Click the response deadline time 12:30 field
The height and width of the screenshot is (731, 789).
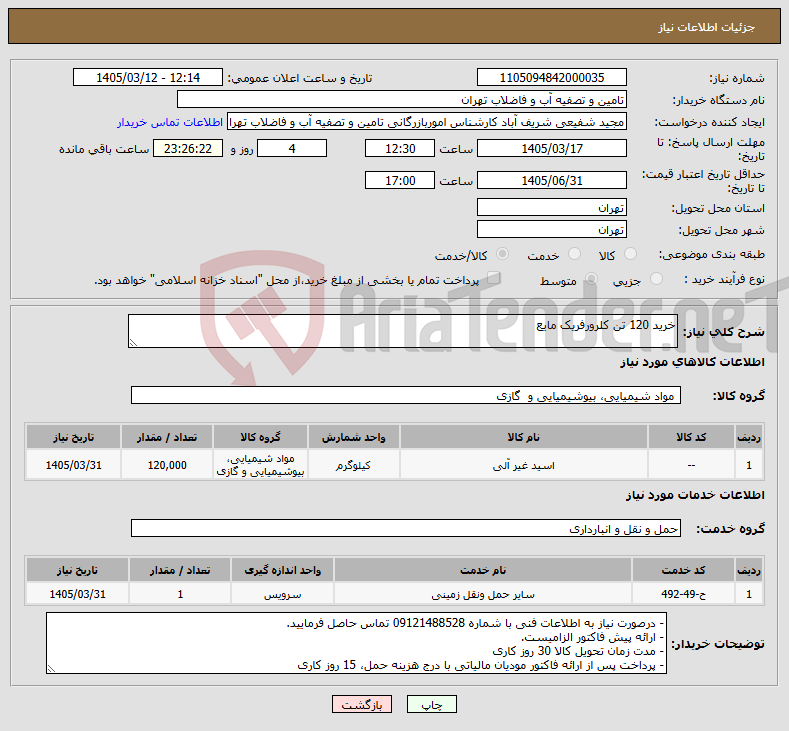click(400, 148)
